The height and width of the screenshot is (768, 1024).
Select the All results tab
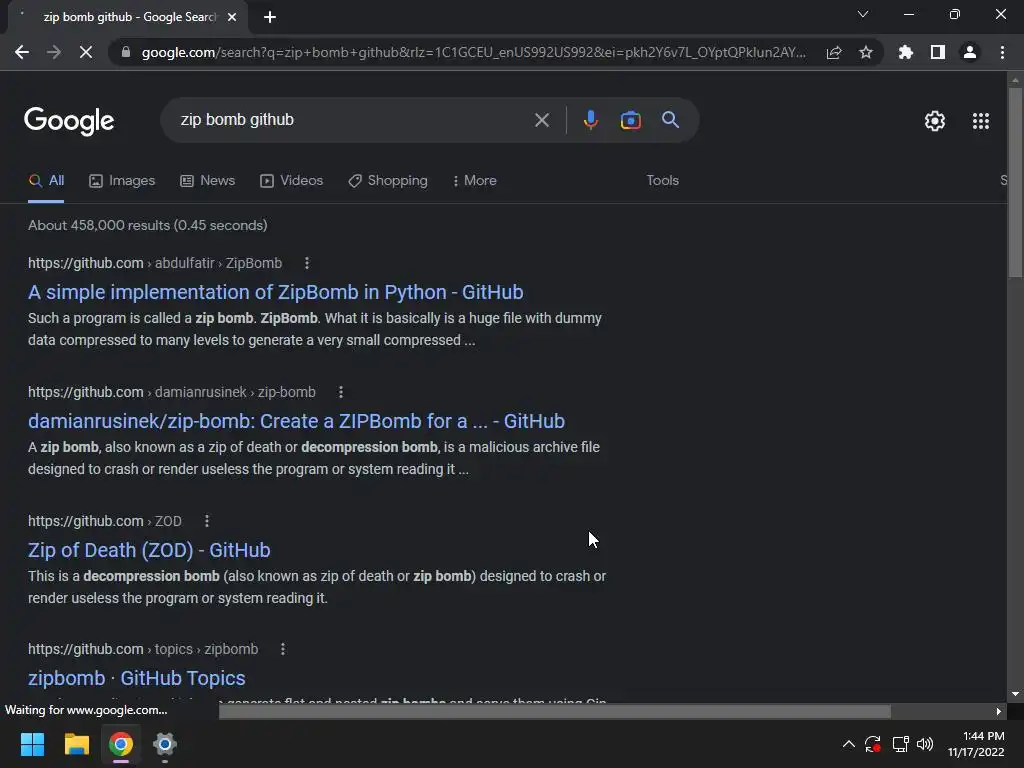click(x=46, y=180)
